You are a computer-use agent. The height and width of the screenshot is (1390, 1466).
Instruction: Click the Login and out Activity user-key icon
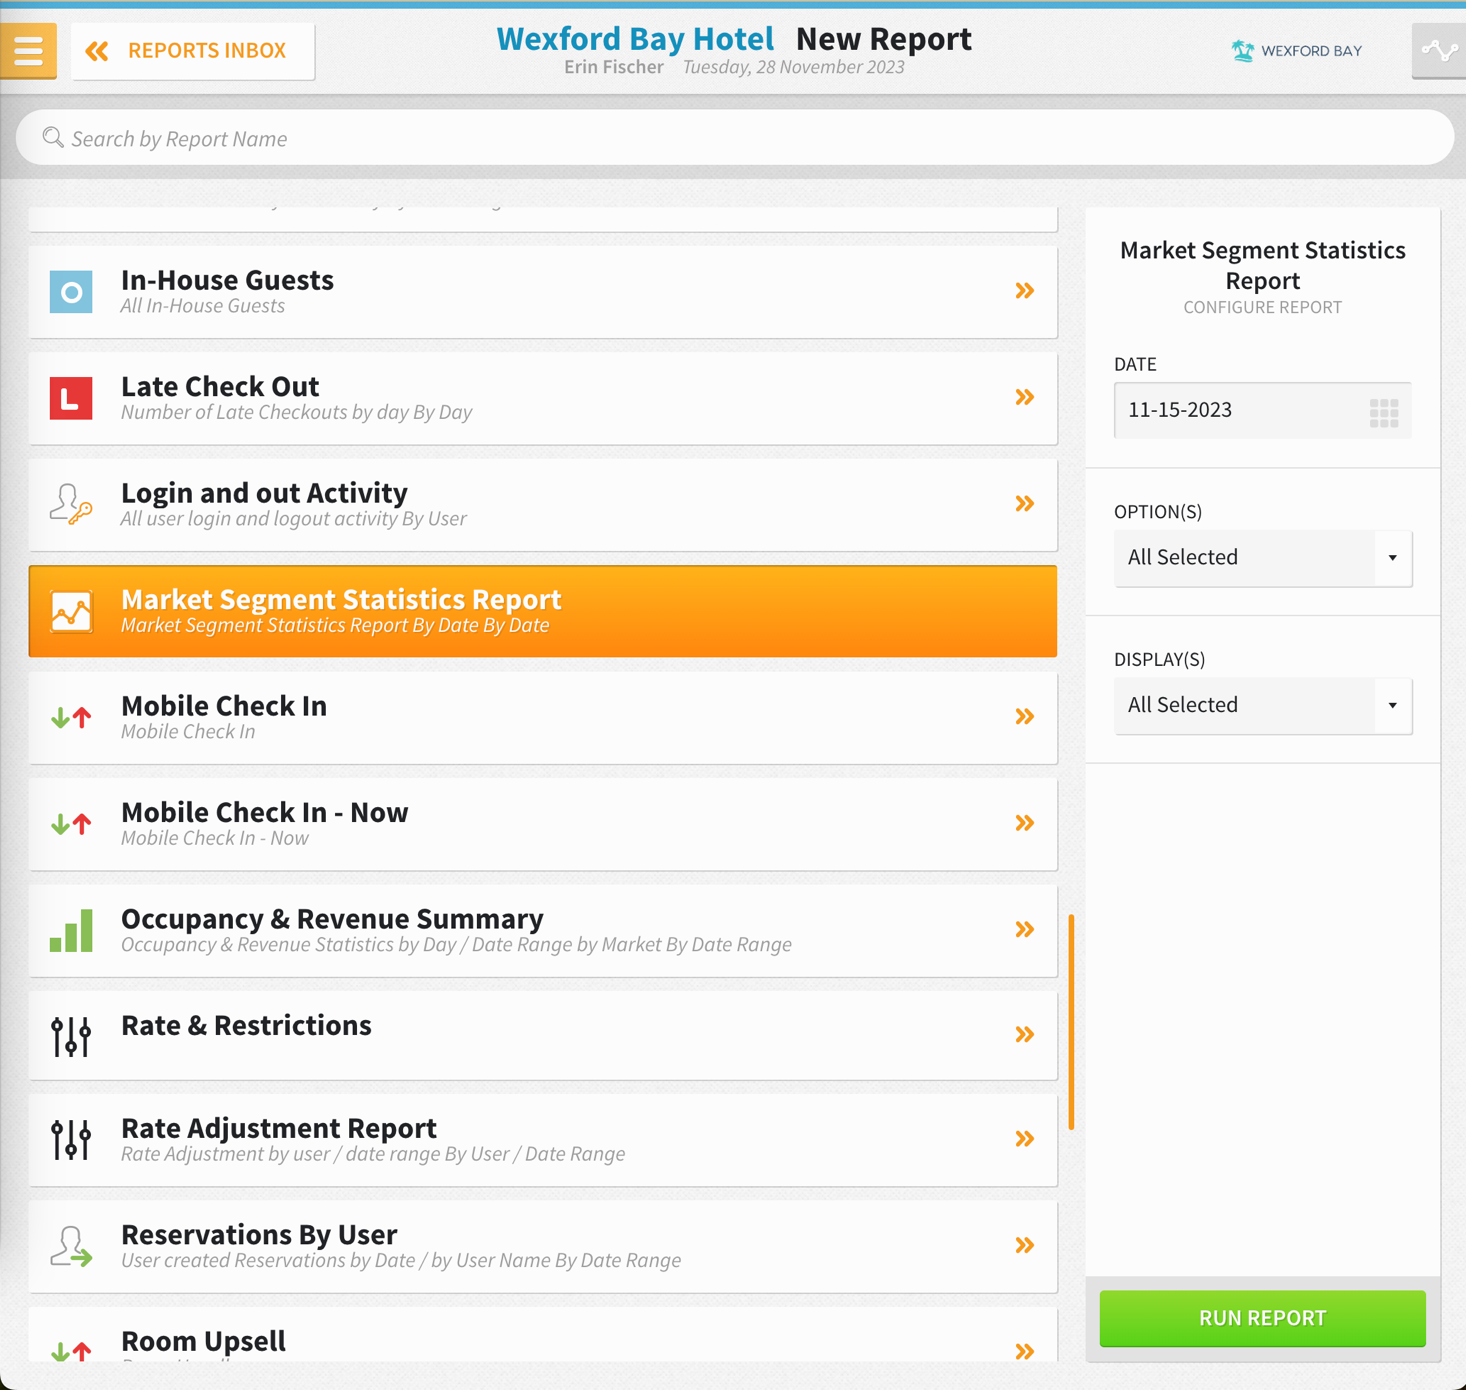71,504
